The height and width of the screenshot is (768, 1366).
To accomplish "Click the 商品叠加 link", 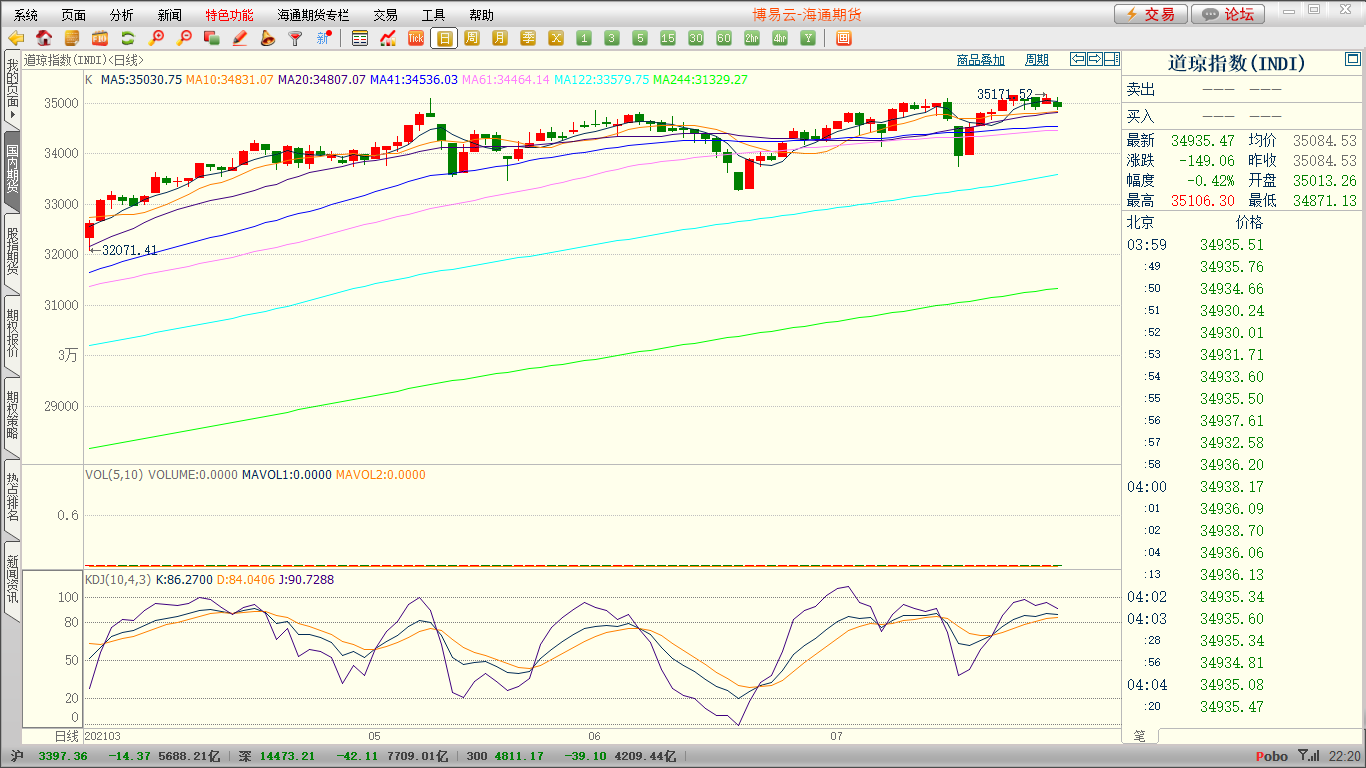I will click(x=980, y=60).
